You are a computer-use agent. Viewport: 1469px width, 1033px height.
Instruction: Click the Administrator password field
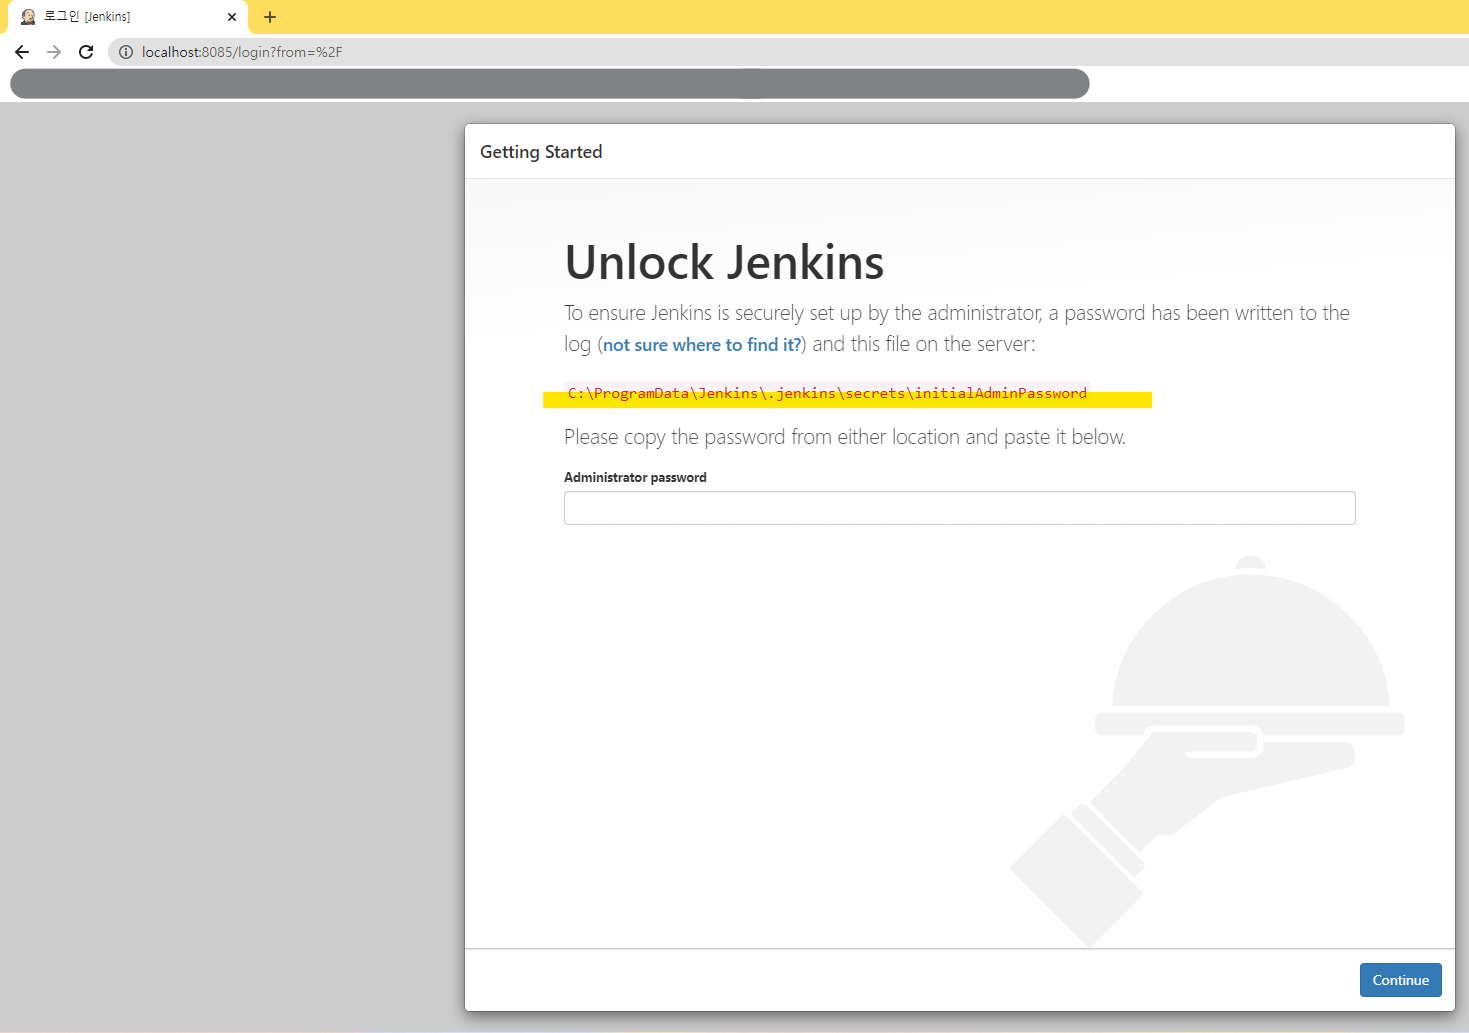[959, 508]
